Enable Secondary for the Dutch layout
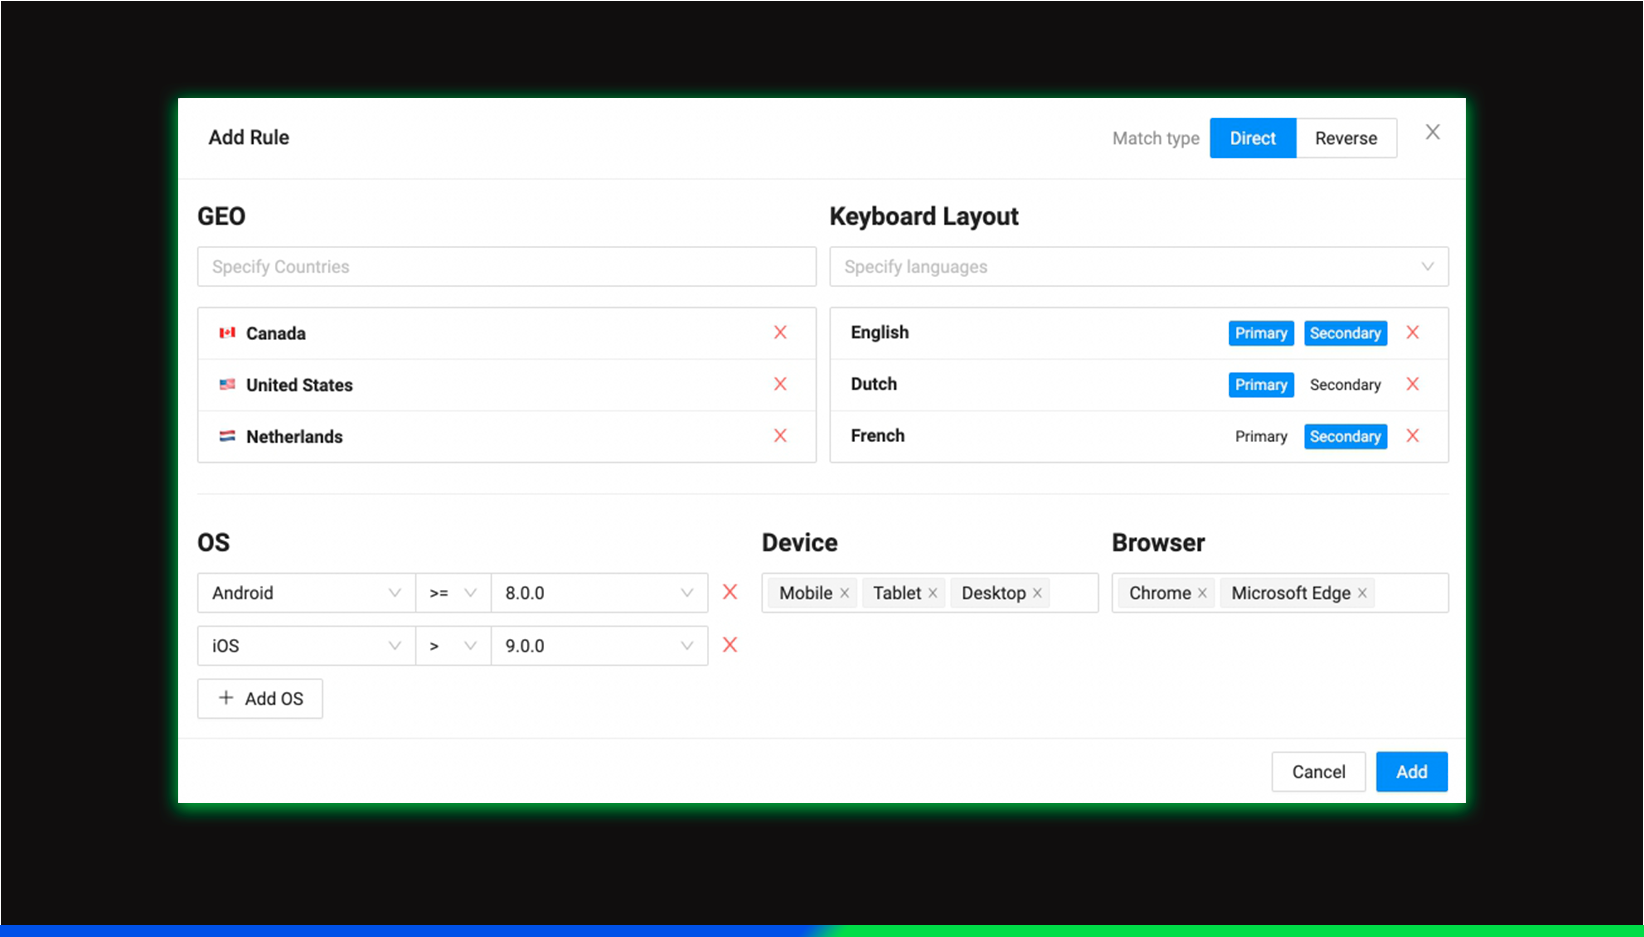This screenshot has width=1644, height=937. [x=1345, y=384]
